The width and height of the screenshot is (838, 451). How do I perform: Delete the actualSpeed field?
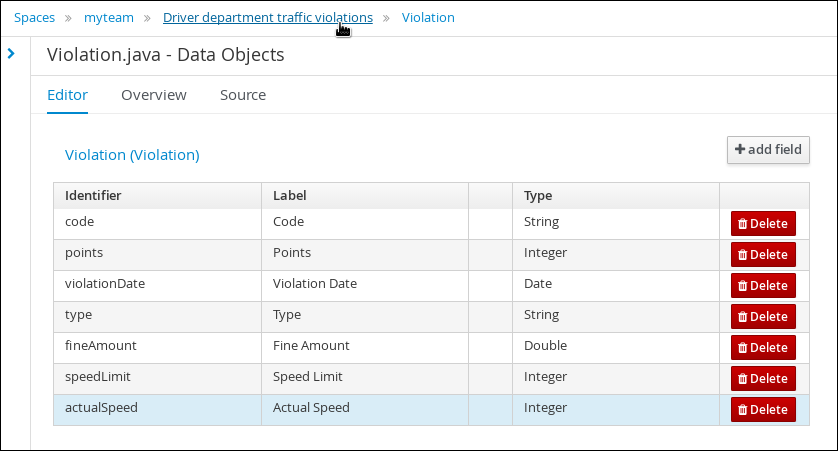point(763,409)
